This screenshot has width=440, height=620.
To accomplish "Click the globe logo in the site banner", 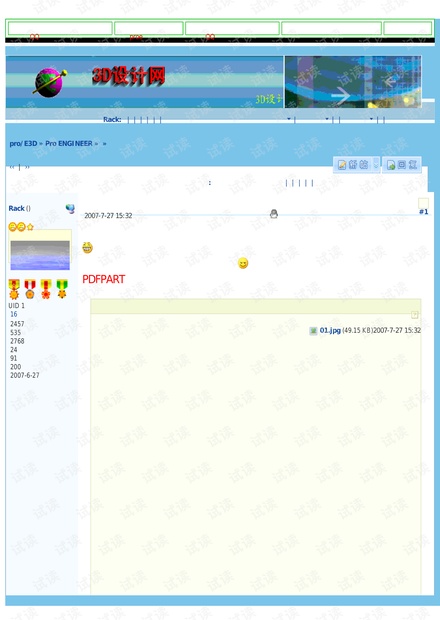I will (x=49, y=83).
